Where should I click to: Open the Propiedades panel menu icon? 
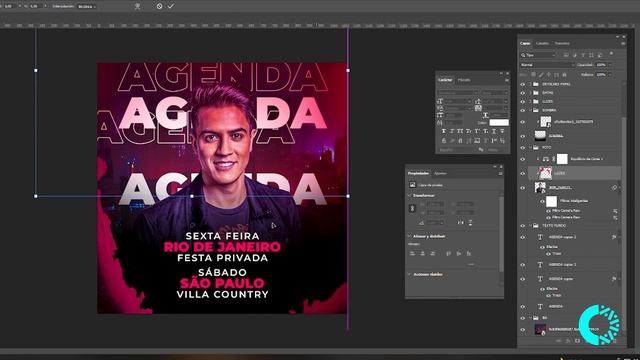click(x=500, y=173)
